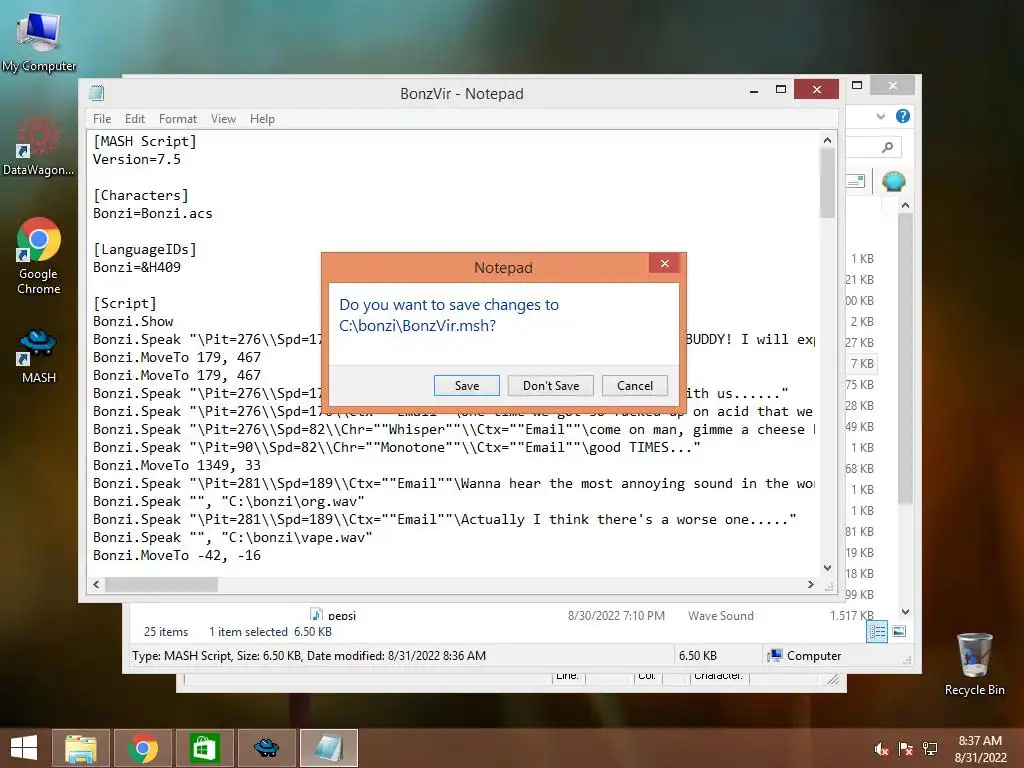Click Save in the Notepad dialog
Viewport: 1024px width, 768px height.
click(x=466, y=385)
